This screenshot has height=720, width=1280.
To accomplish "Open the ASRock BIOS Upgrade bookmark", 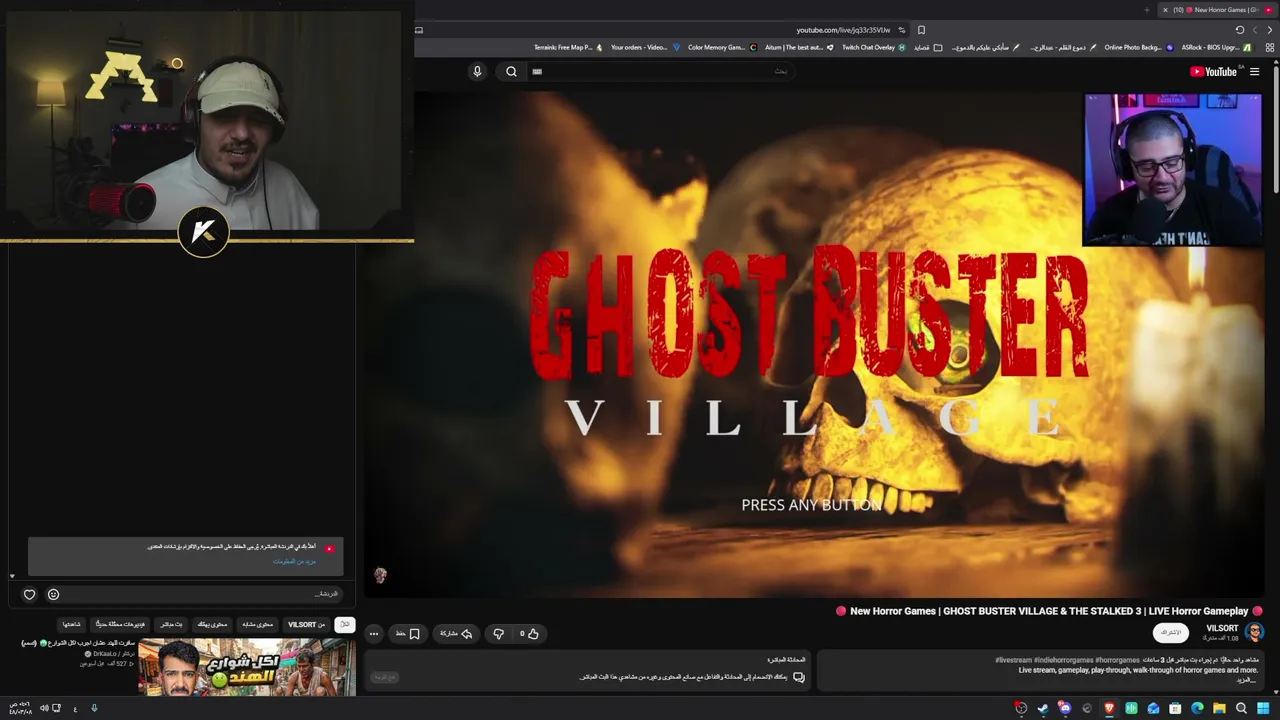I will pos(1215,47).
